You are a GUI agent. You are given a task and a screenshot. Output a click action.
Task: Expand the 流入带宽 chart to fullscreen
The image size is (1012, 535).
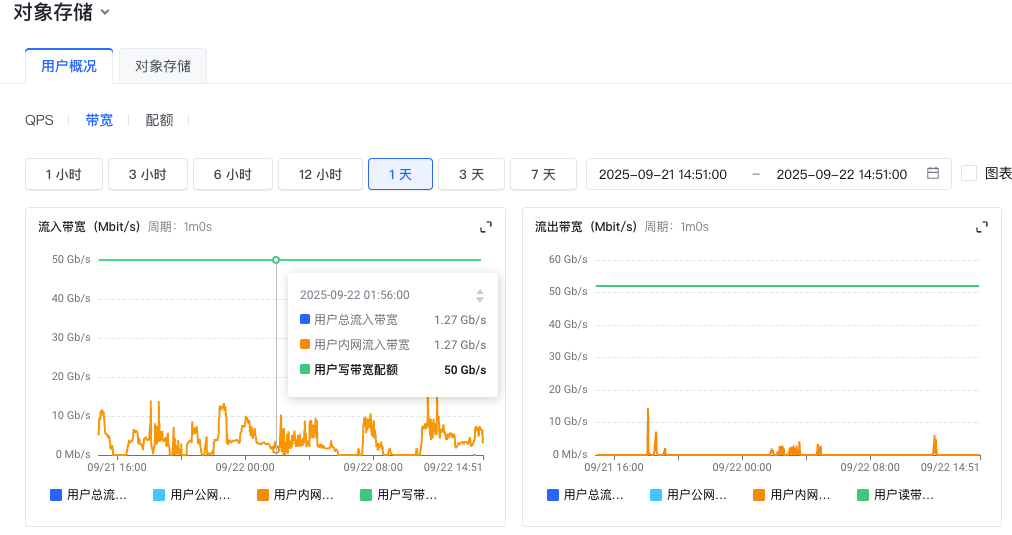[486, 227]
